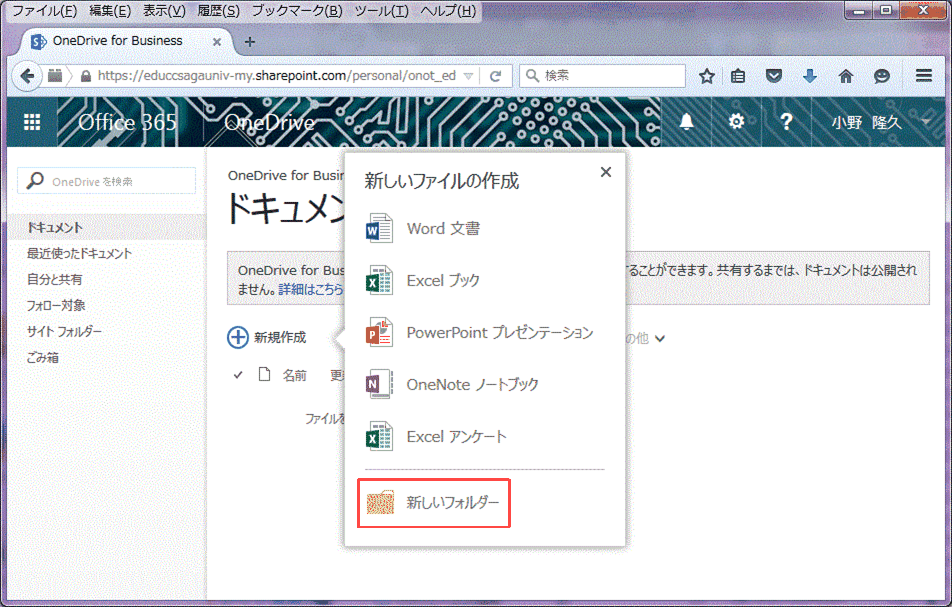Open the downloads arrow icon

click(x=809, y=76)
